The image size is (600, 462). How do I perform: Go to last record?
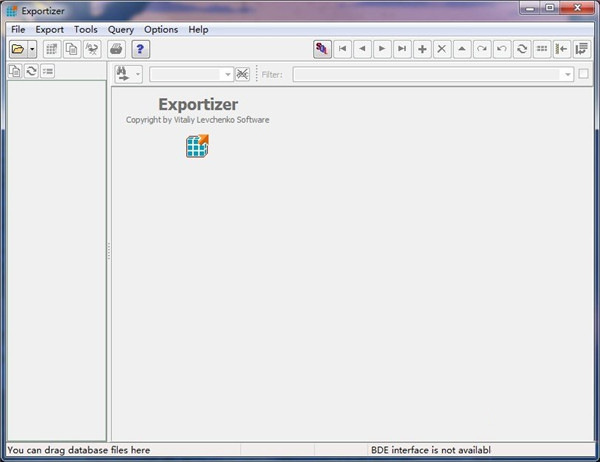pos(402,49)
